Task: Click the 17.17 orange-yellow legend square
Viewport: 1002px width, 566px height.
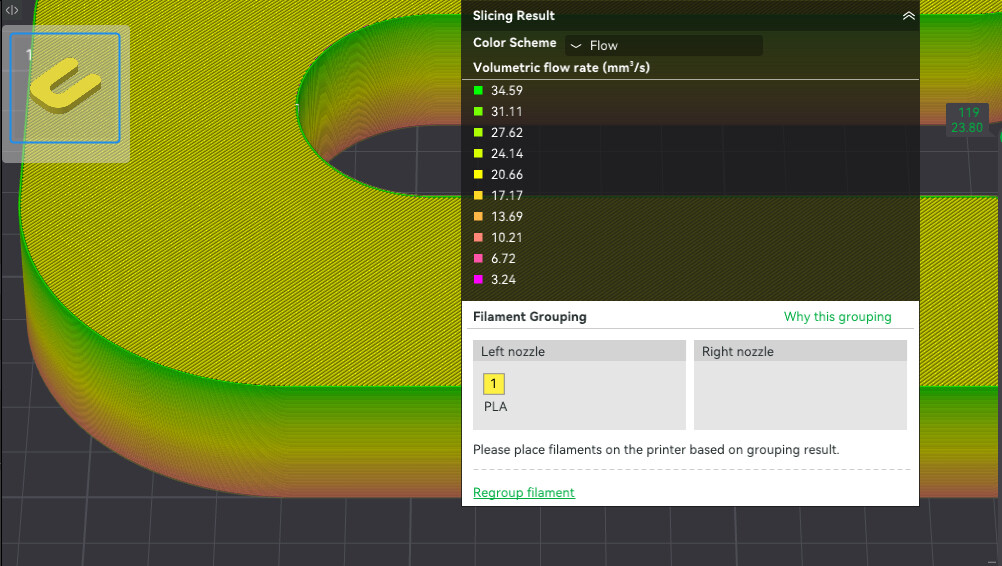Action: click(478, 195)
